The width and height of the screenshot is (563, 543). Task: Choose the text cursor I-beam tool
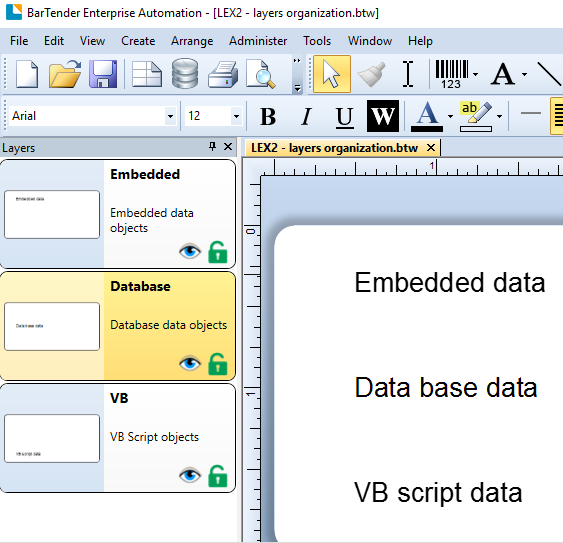[408, 74]
